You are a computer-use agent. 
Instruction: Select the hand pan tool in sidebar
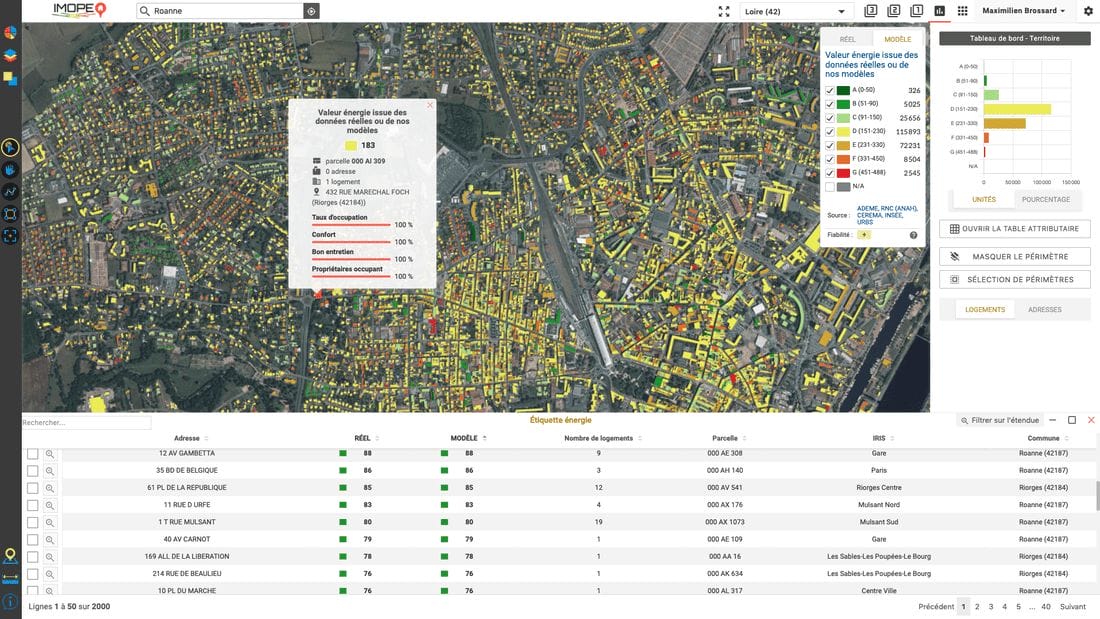10,169
